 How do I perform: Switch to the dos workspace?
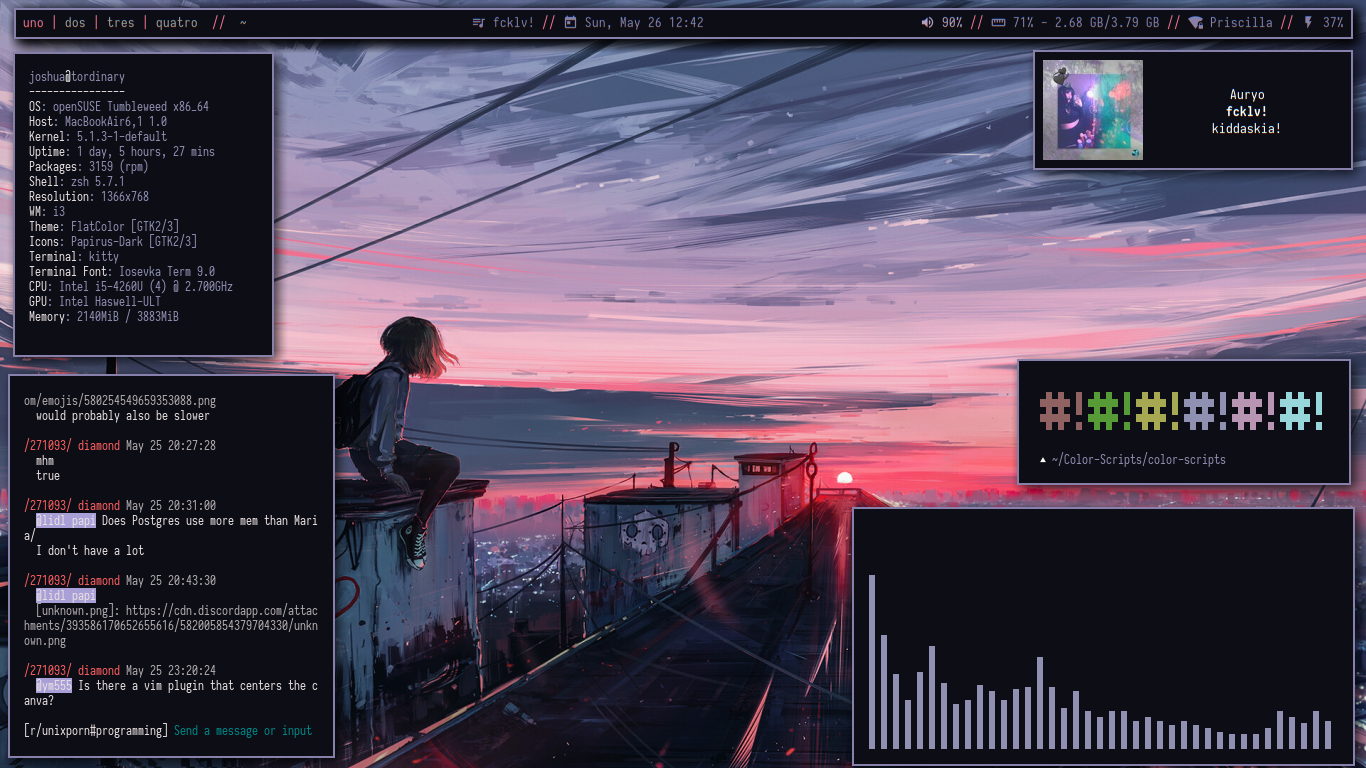click(x=75, y=22)
